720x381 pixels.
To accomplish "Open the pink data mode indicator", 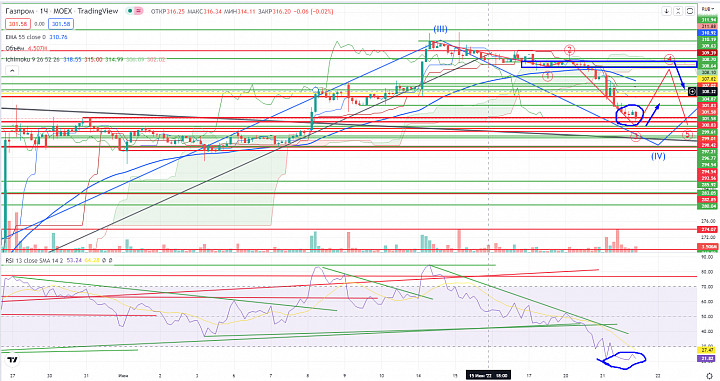I will pyautogui.click(x=139, y=11).
